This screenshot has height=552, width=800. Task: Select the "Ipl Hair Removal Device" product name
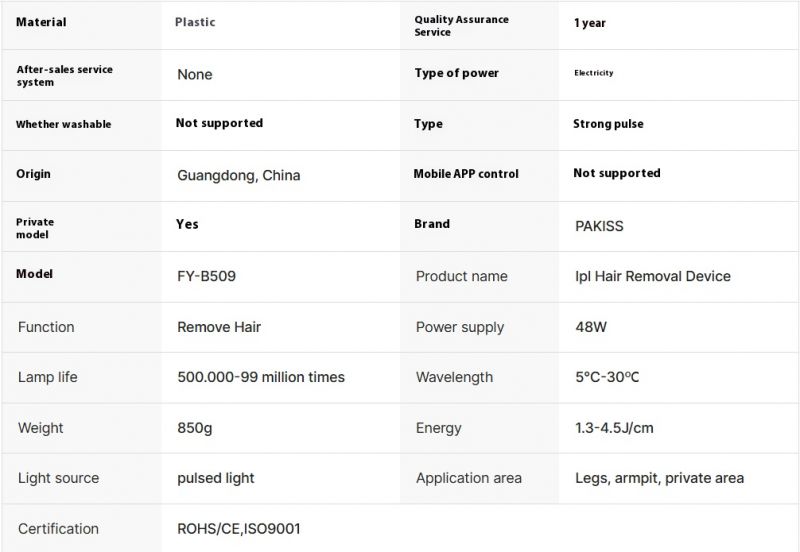pyautogui.click(x=653, y=276)
